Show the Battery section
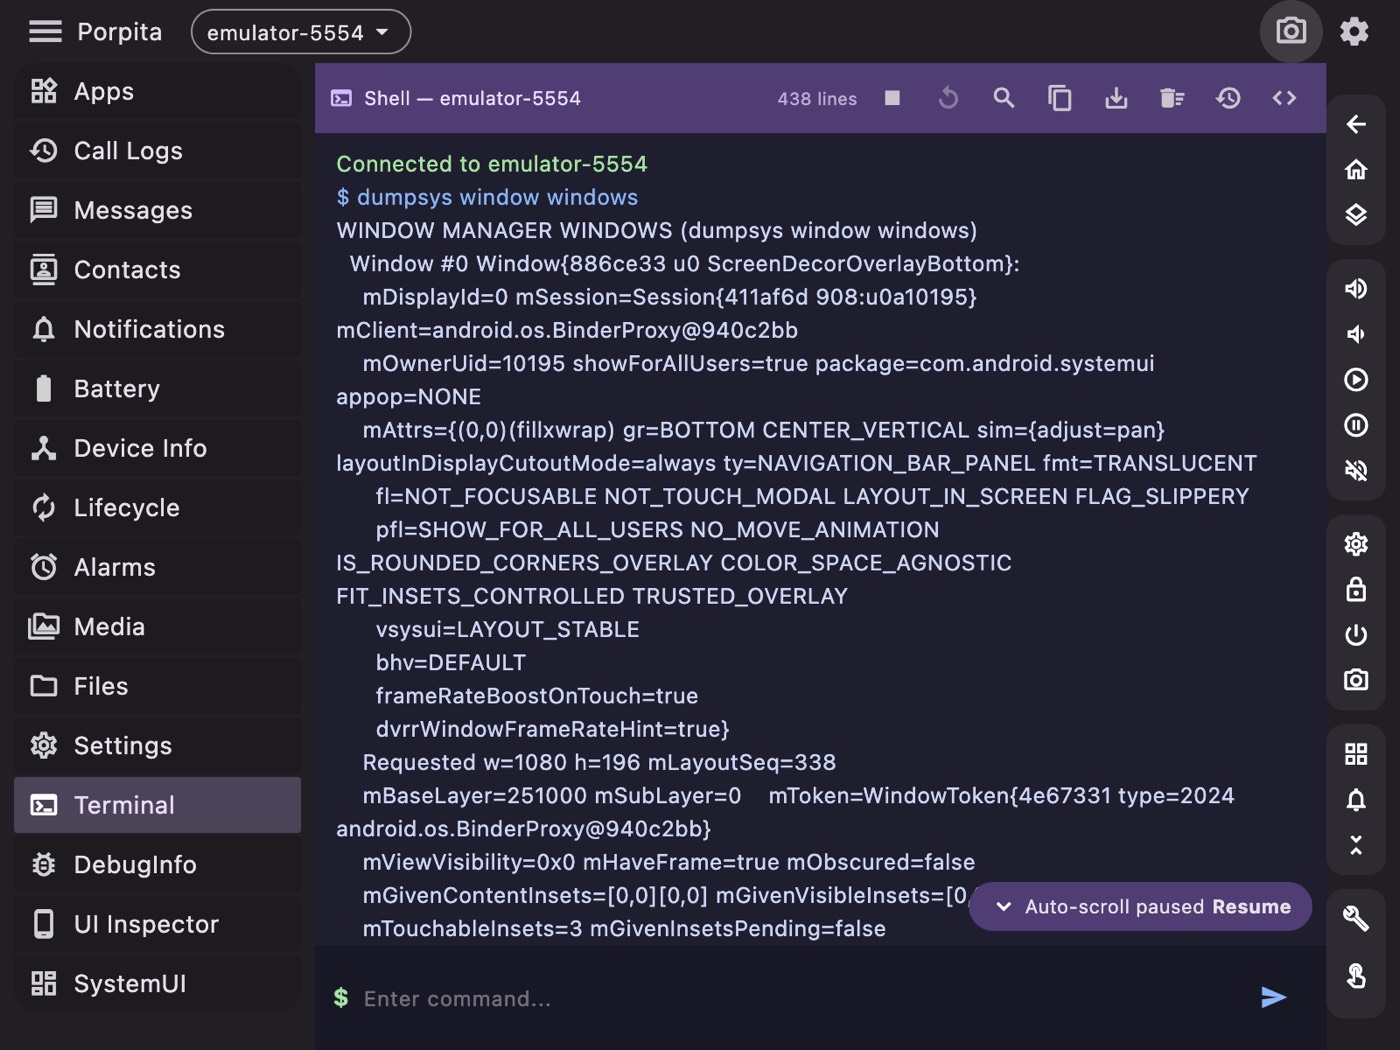The height and width of the screenshot is (1050, 1400). pyautogui.click(x=157, y=389)
